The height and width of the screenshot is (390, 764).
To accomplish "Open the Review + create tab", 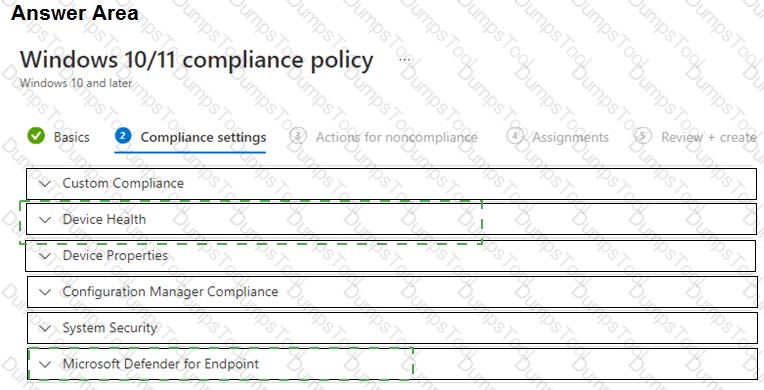I will pos(708,137).
